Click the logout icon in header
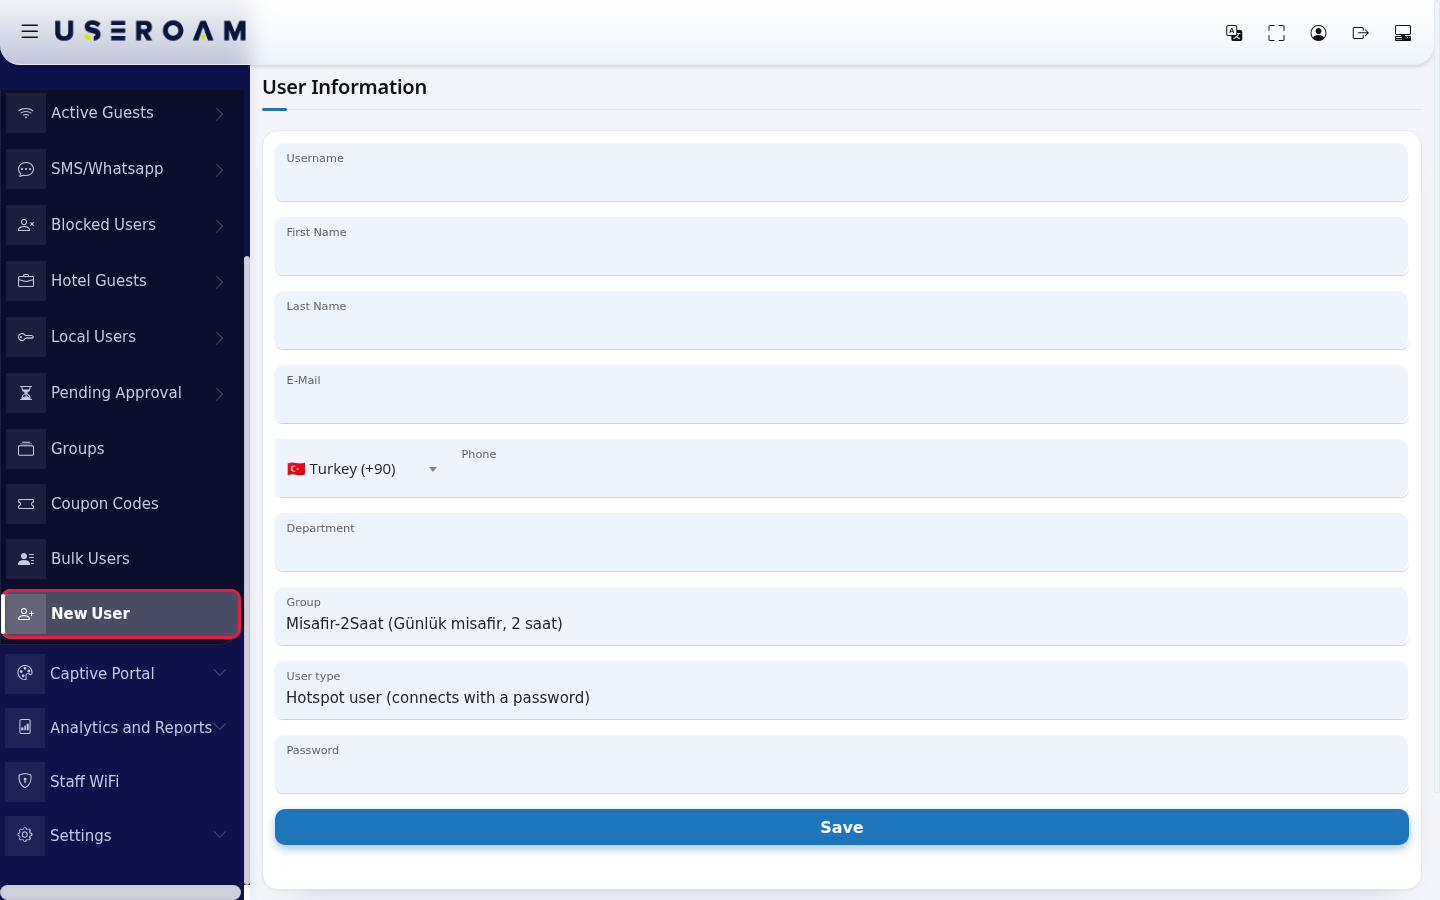1440x900 pixels. coord(1360,33)
